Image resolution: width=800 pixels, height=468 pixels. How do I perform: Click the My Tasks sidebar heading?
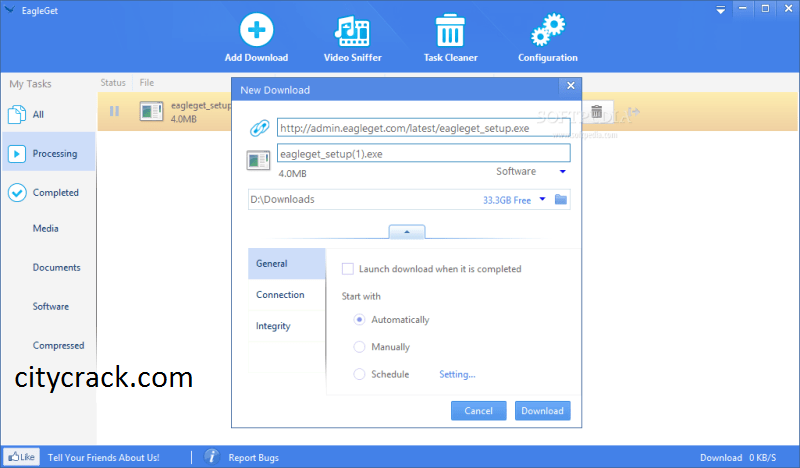tap(30, 84)
